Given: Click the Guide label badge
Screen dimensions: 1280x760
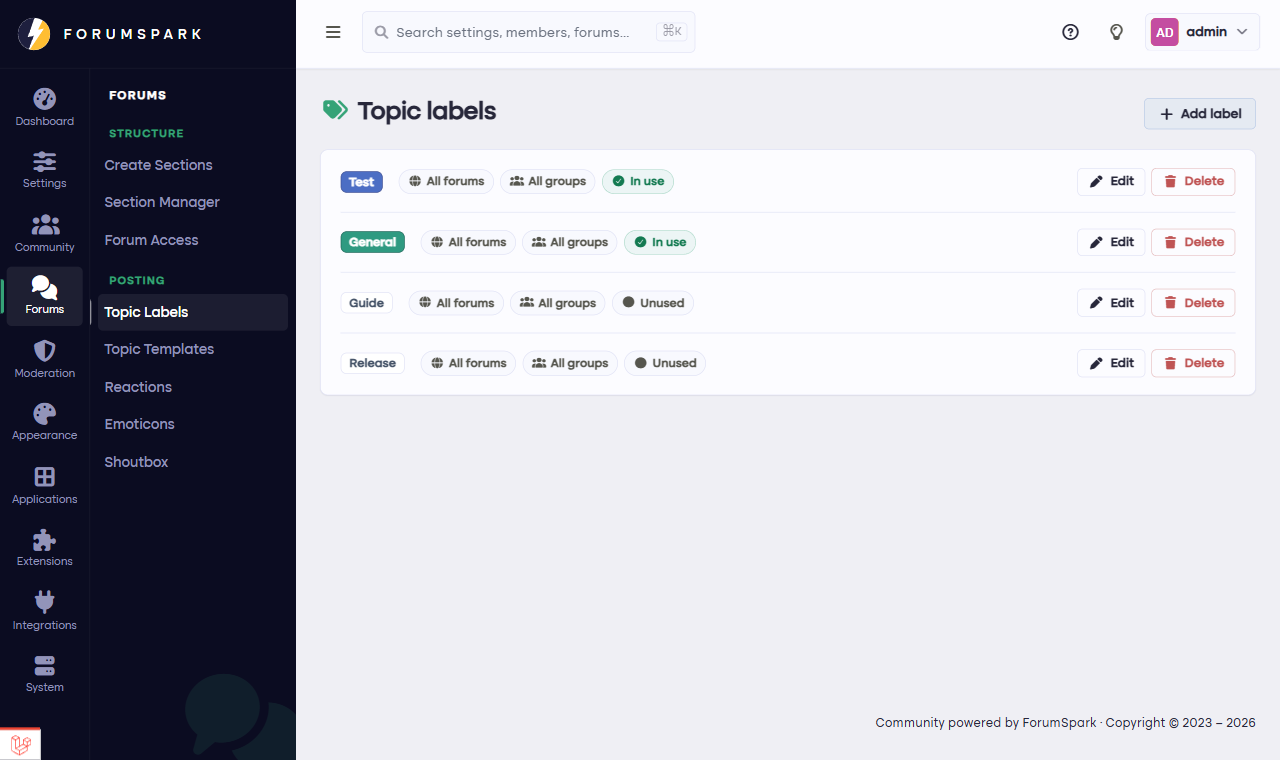Looking at the screenshot, I should (366, 303).
